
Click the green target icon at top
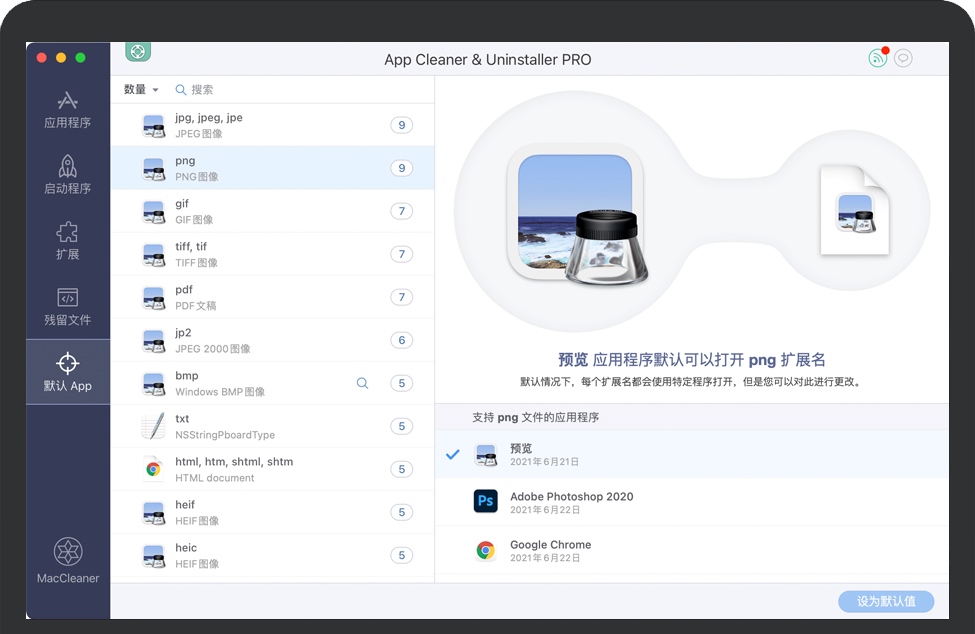[138, 52]
